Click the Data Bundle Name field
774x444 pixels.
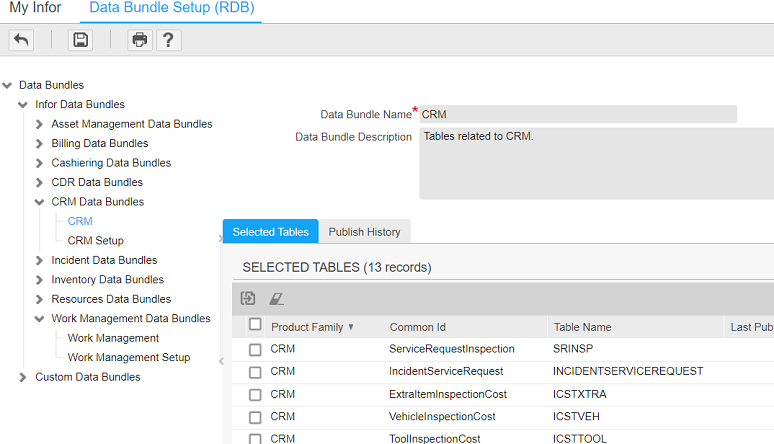577,114
